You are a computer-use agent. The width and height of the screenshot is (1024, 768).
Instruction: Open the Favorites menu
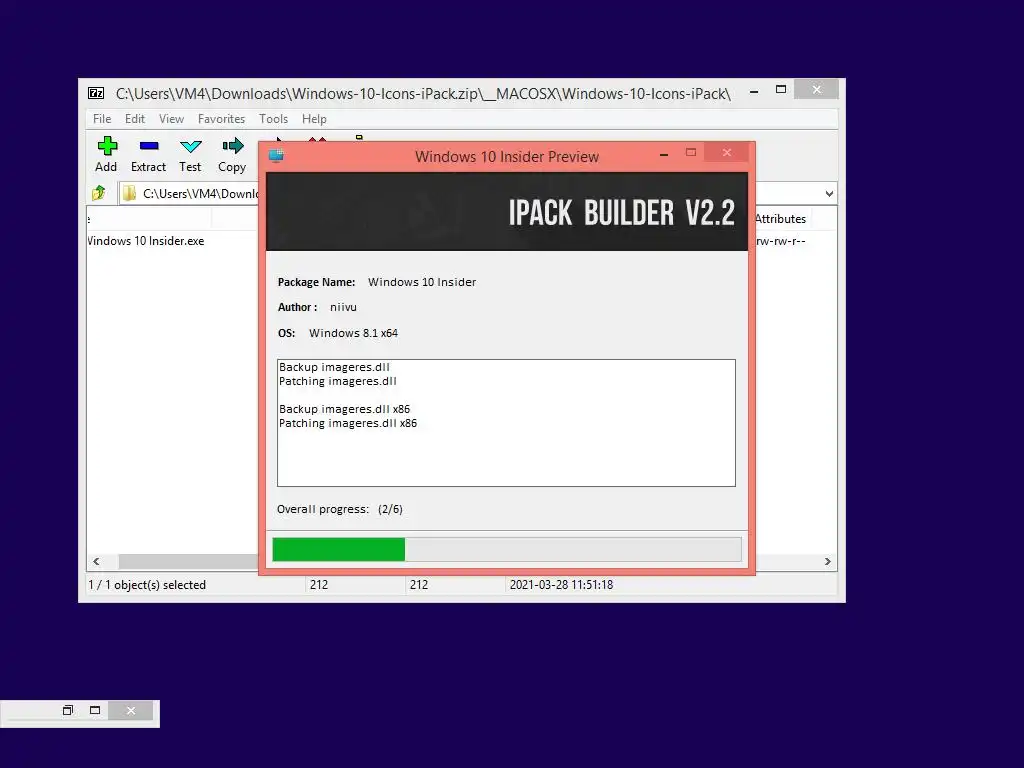click(x=221, y=119)
